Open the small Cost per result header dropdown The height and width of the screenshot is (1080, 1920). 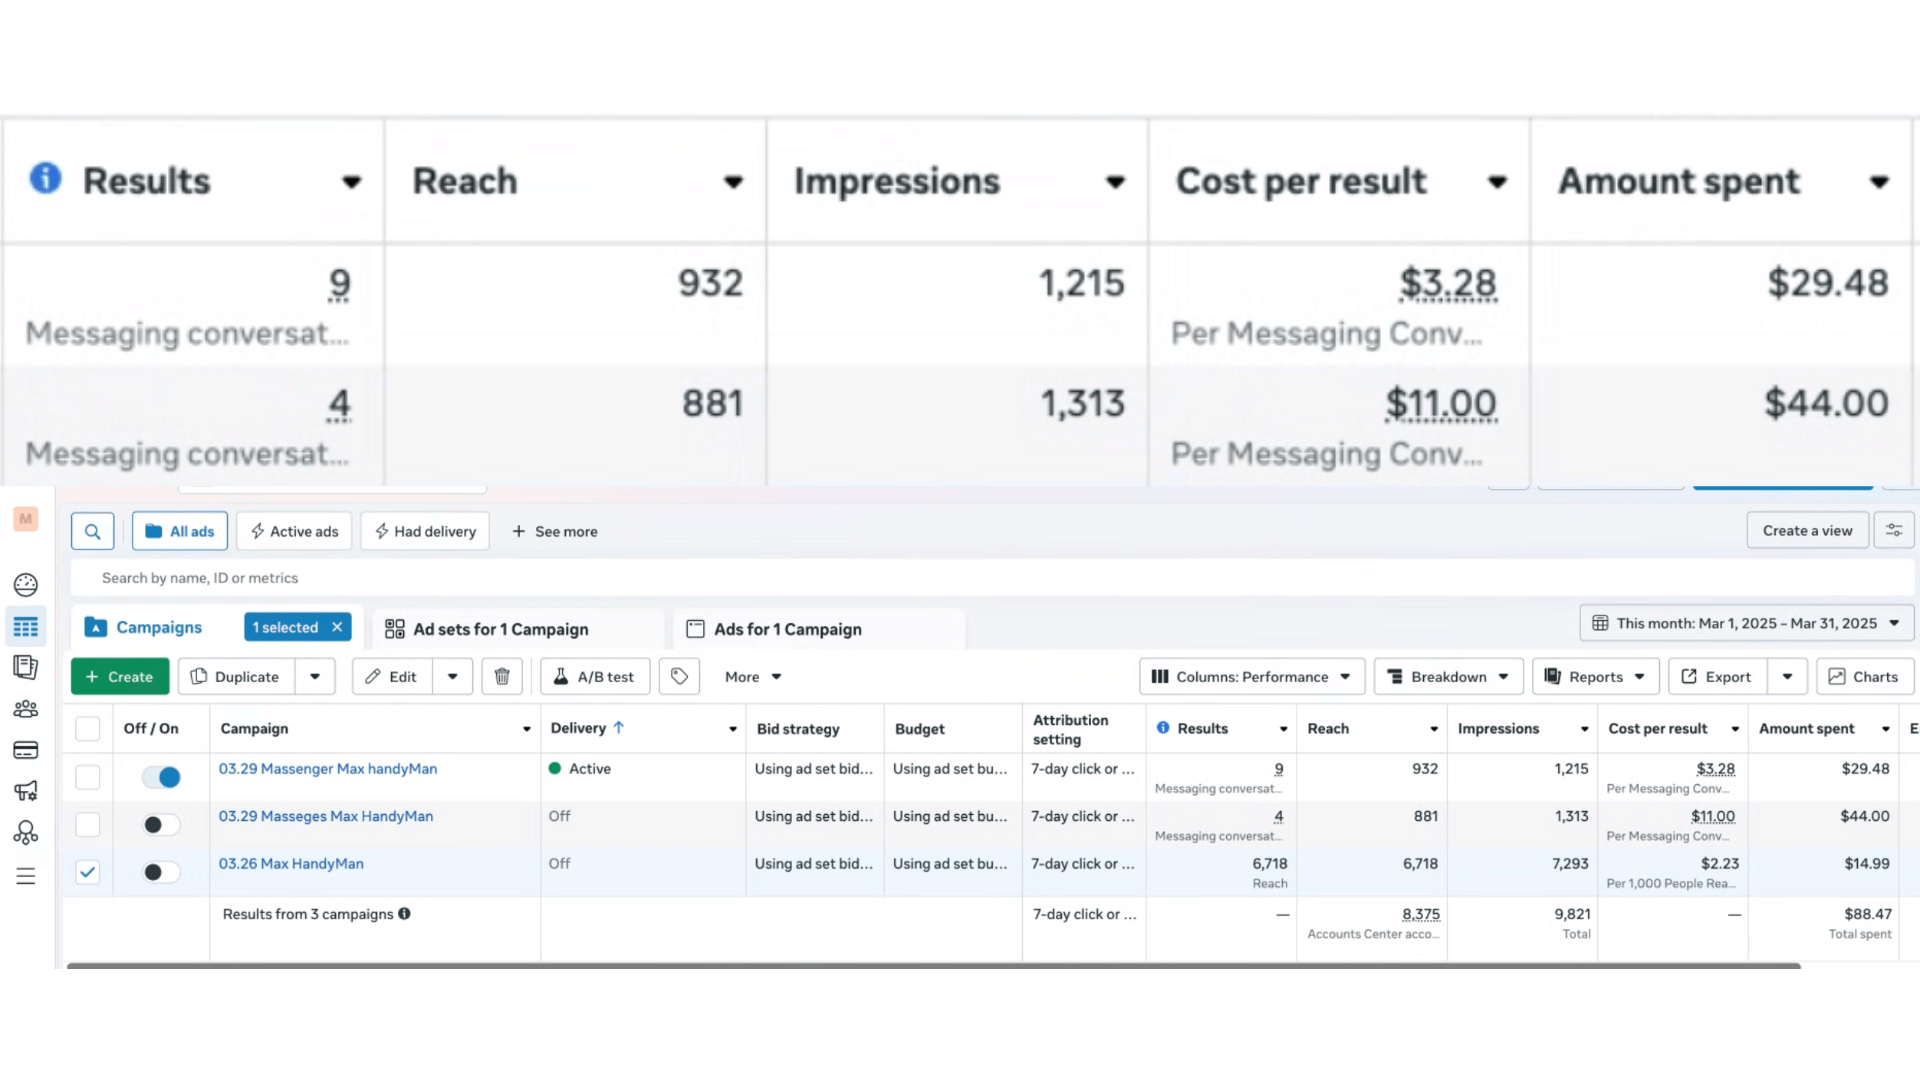coord(1735,729)
